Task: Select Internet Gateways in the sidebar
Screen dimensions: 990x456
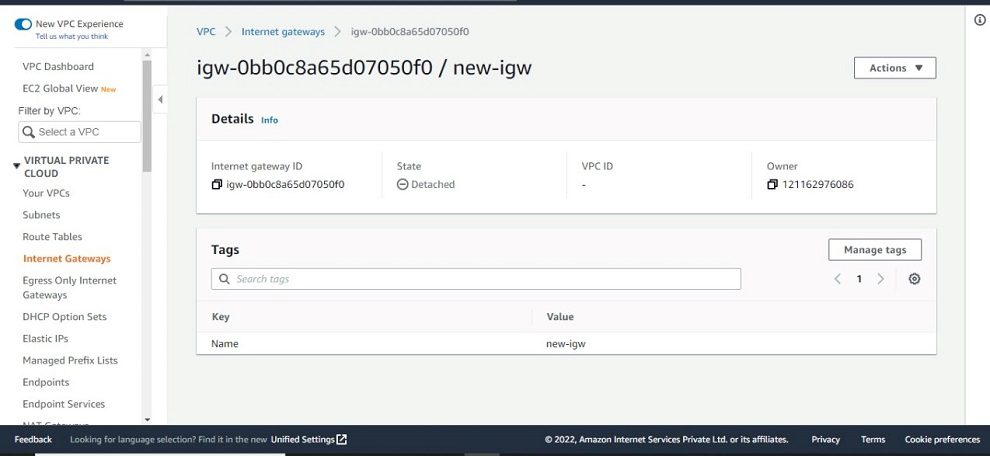Action: click(67, 258)
